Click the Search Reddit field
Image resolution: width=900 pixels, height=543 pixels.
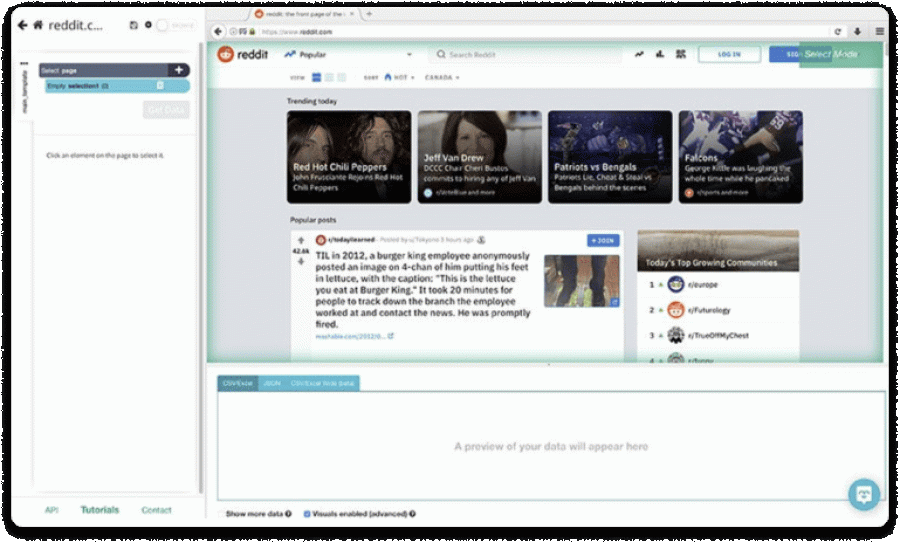click(x=525, y=55)
